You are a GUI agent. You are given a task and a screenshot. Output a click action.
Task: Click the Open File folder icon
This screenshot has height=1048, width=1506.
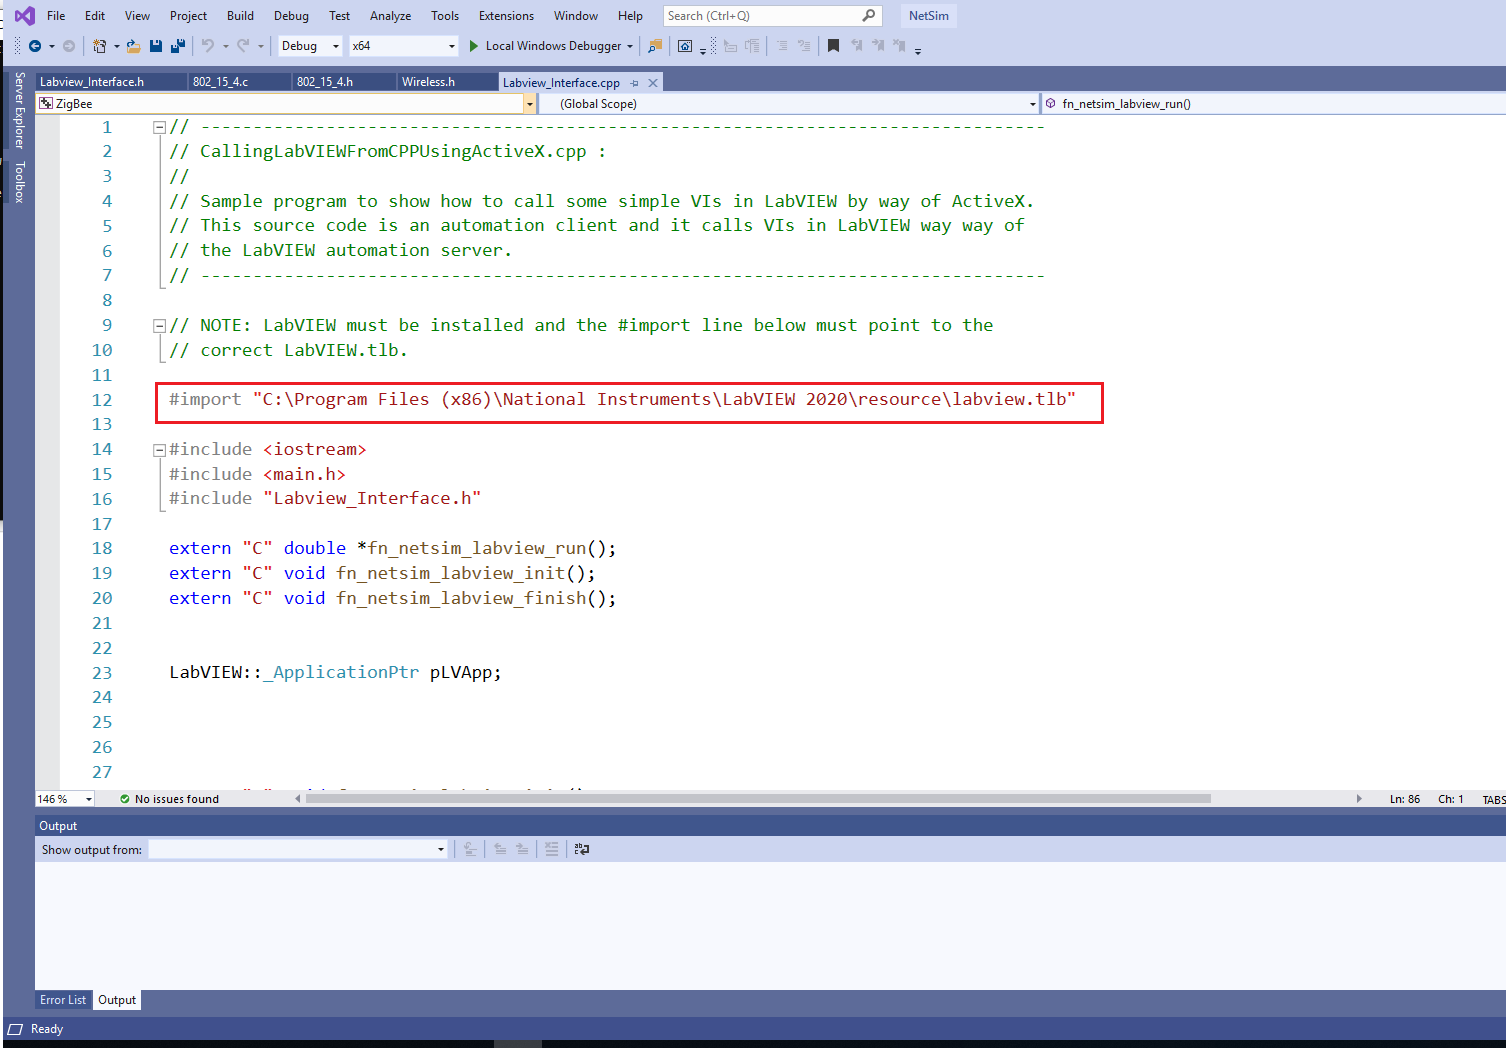133,46
